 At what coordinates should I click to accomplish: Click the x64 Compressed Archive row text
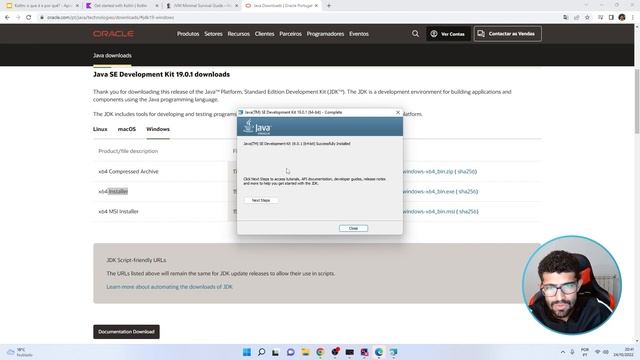point(128,171)
